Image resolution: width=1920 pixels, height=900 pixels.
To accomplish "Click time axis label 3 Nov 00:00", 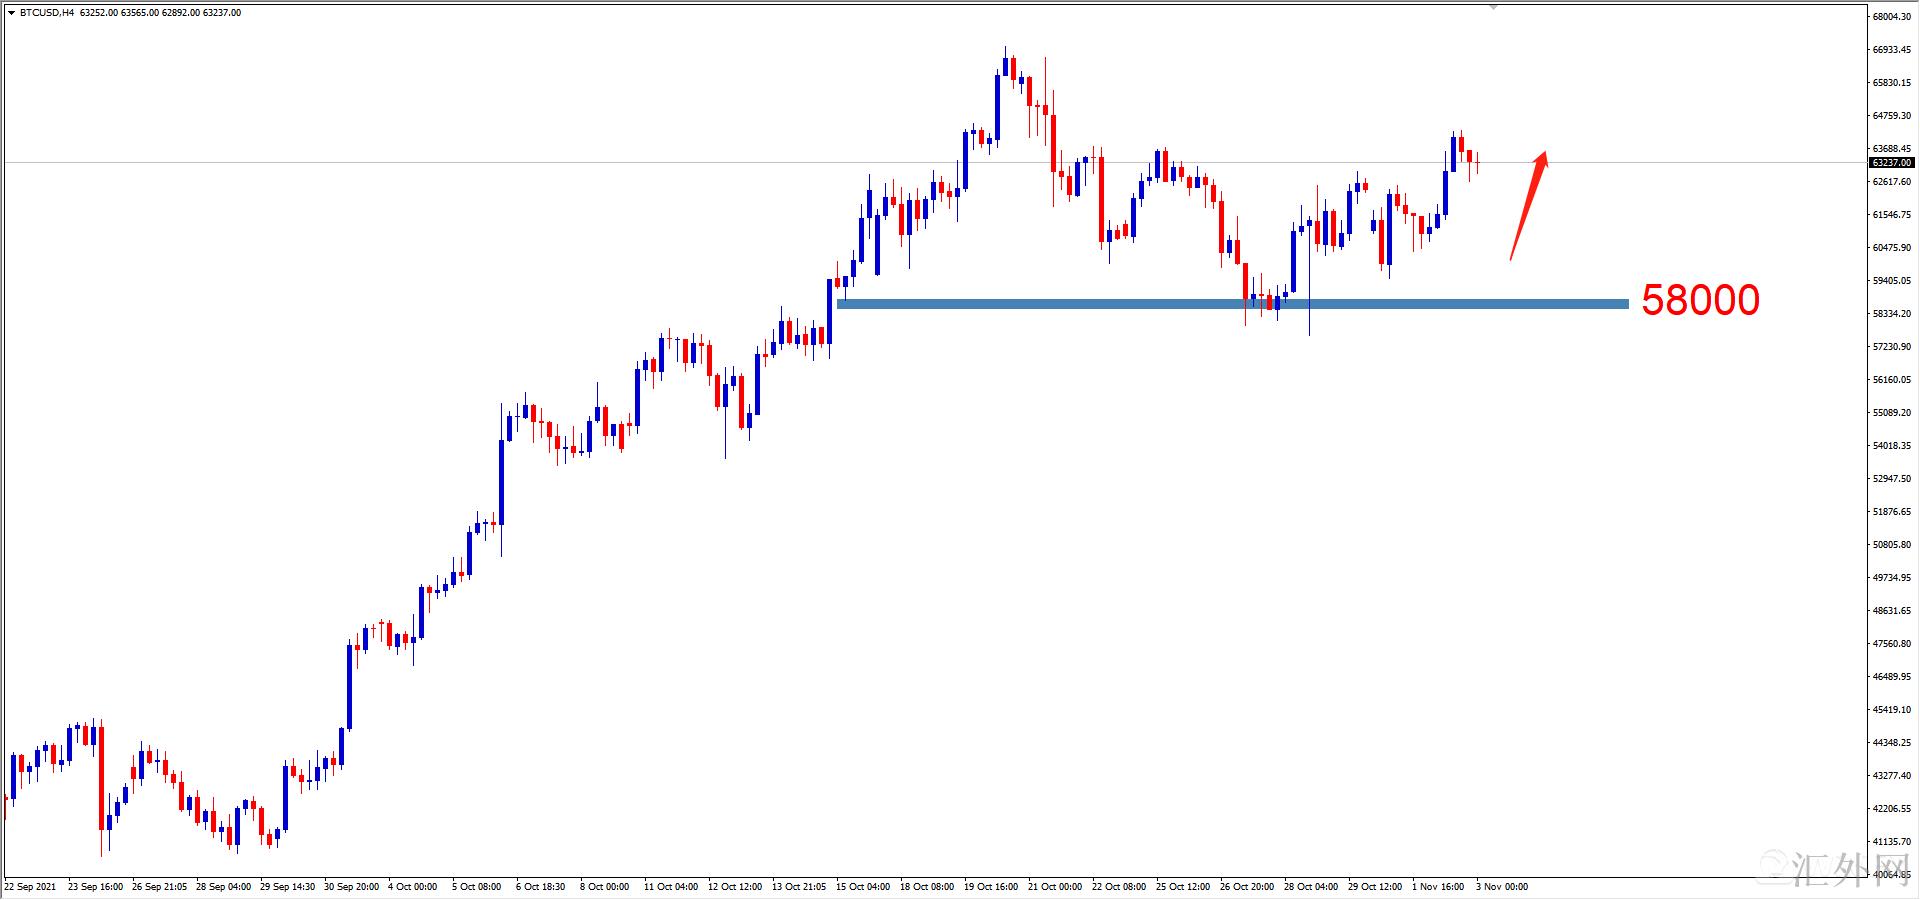I will (1502, 887).
